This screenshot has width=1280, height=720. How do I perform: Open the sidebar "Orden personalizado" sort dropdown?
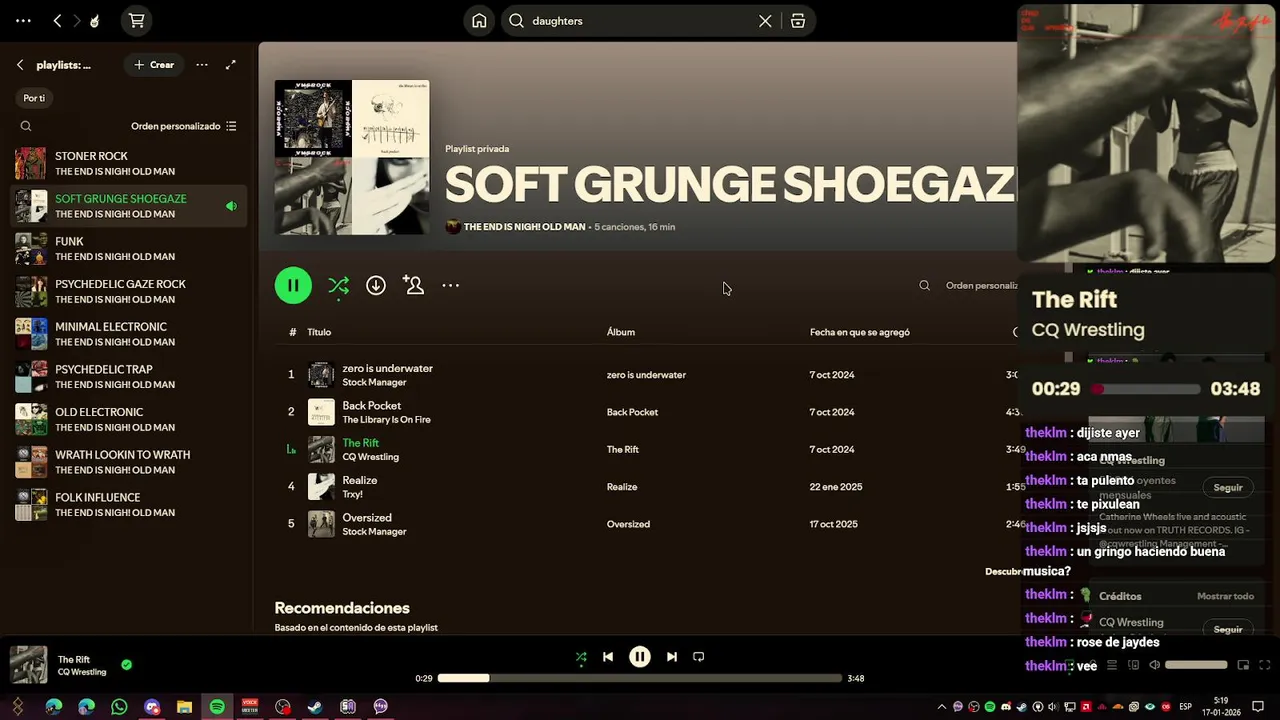point(183,126)
